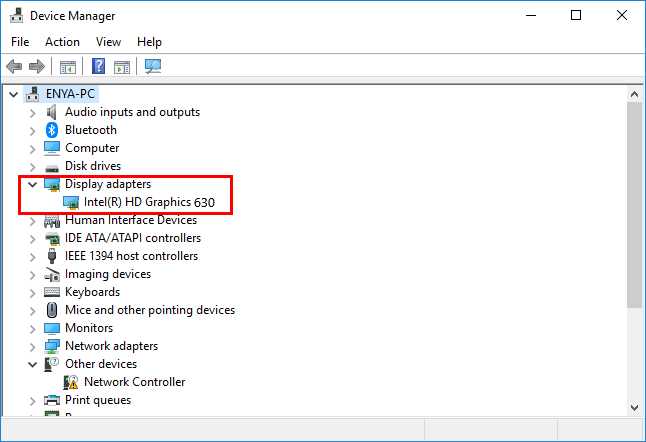Scan for hardware changes toolbar icon
Viewport: 646px width, 442px height.
click(x=153, y=66)
